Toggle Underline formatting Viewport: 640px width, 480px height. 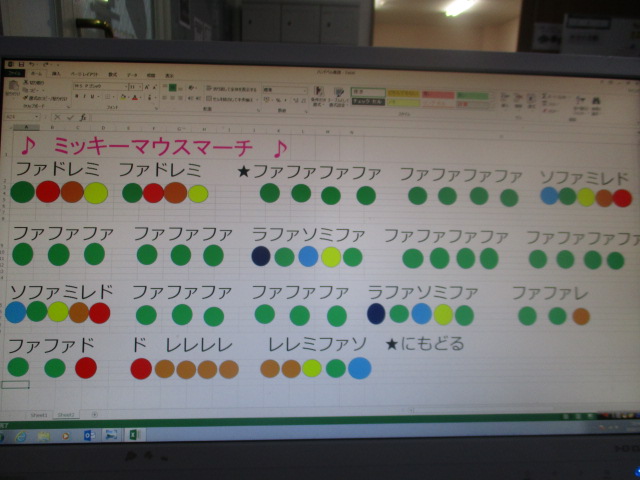[92, 96]
